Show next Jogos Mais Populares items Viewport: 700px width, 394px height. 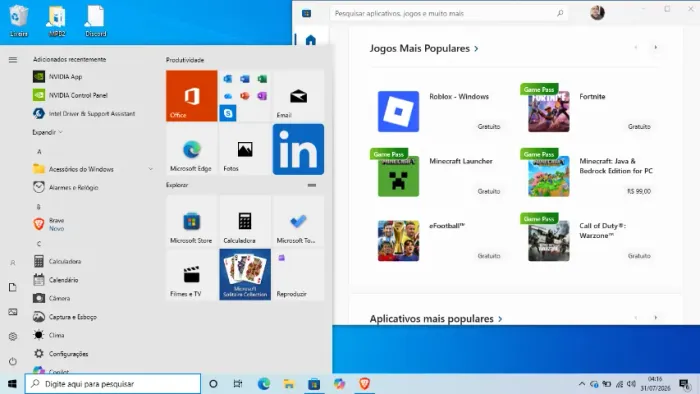tap(655, 47)
